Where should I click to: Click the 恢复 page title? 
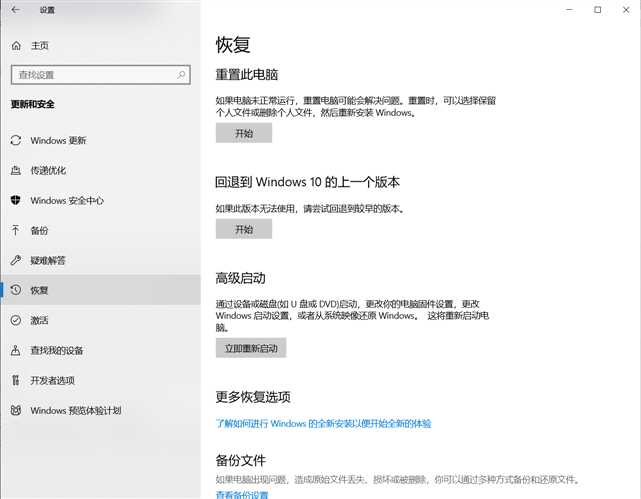pyautogui.click(x=233, y=44)
